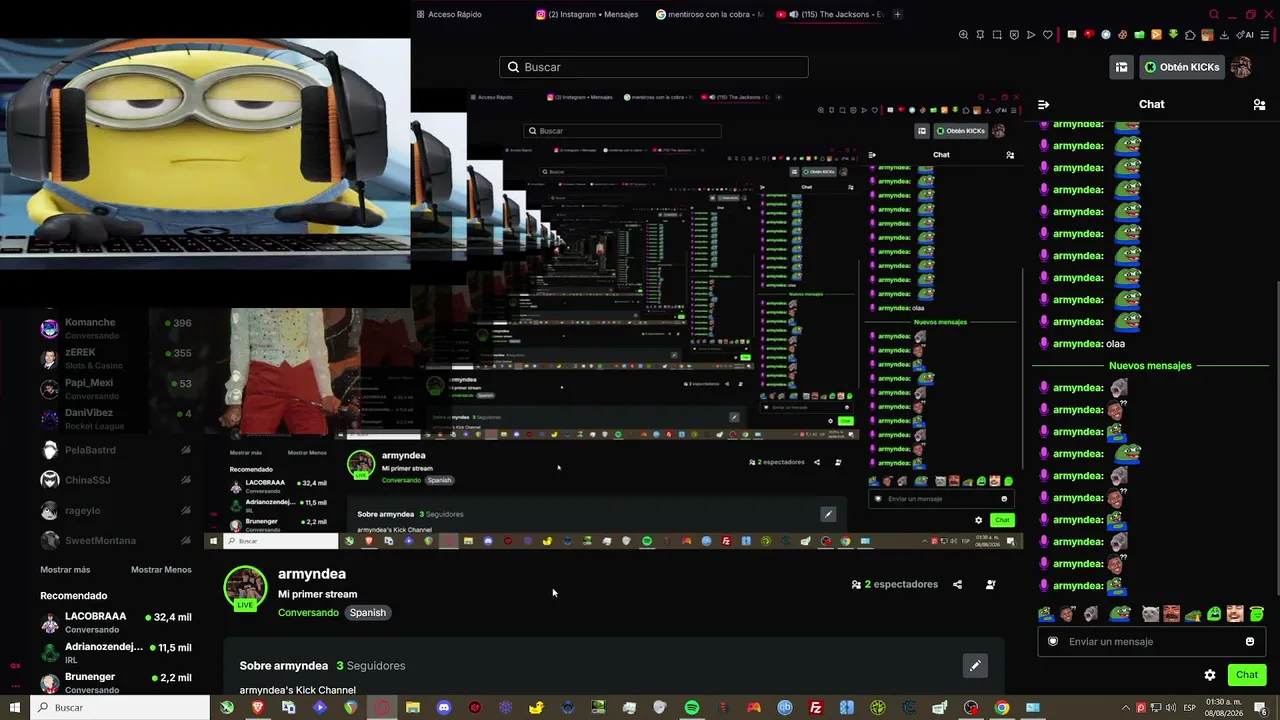The height and width of the screenshot is (720, 1280).
Task: Open the offline ChinaSSJ channel
Action: point(116,480)
